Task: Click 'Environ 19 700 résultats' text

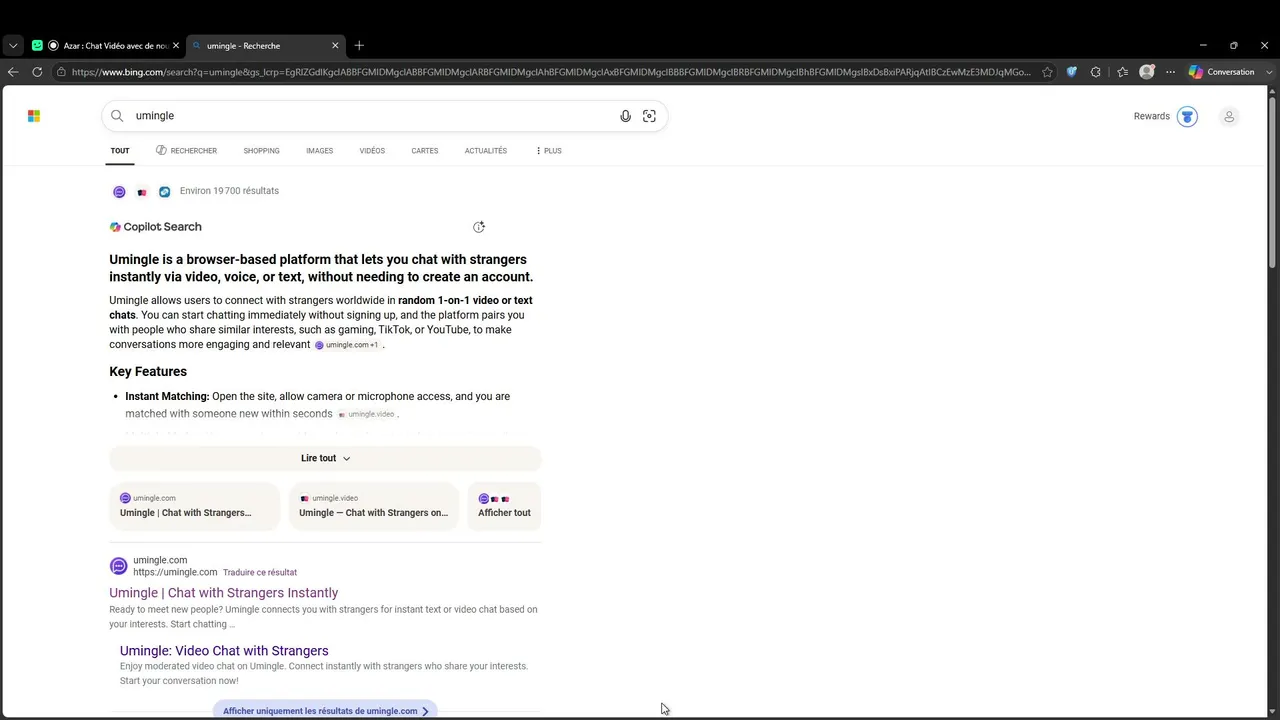Action: pyautogui.click(x=229, y=191)
